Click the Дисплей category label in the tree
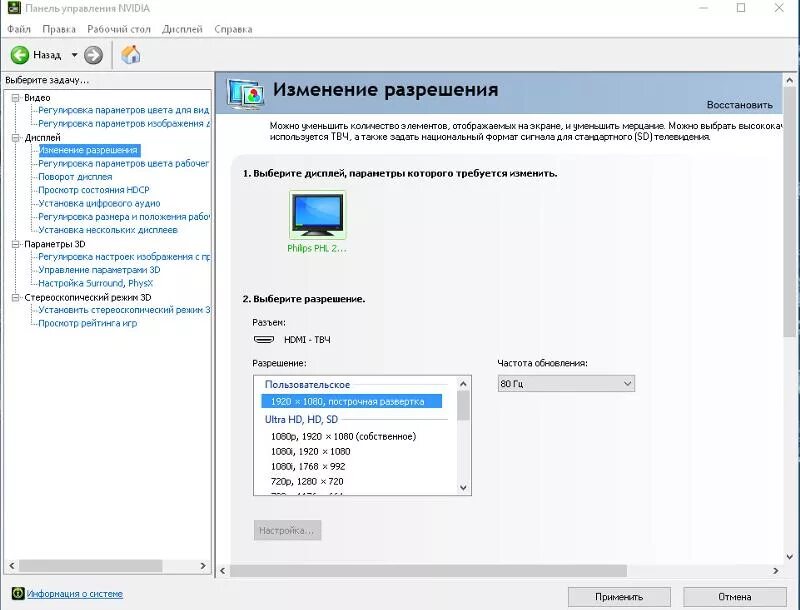 (x=42, y=138)
